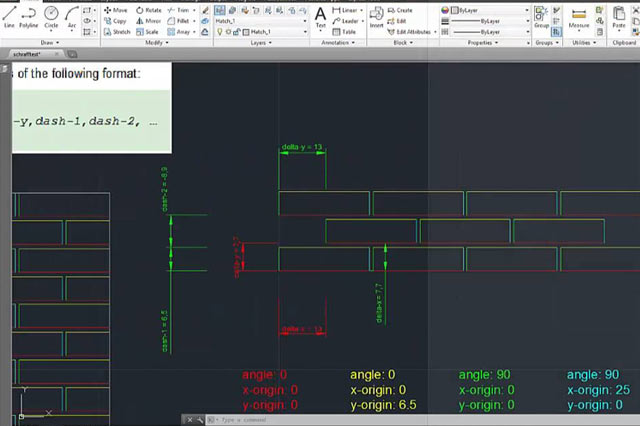The image size is (640, 426).
Task: Toggle the layer on/off lightbulb for Hatch_1
Action: click(x=220, y=31)
